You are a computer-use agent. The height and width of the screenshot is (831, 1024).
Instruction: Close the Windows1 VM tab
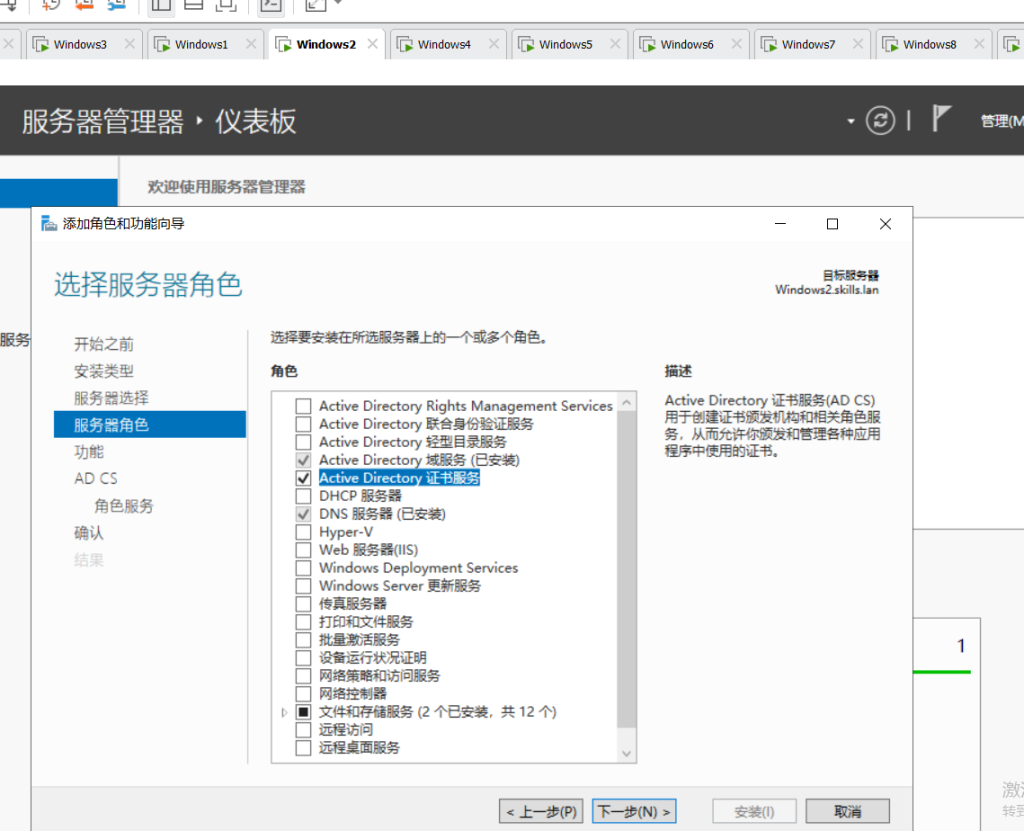coord(251,44)
